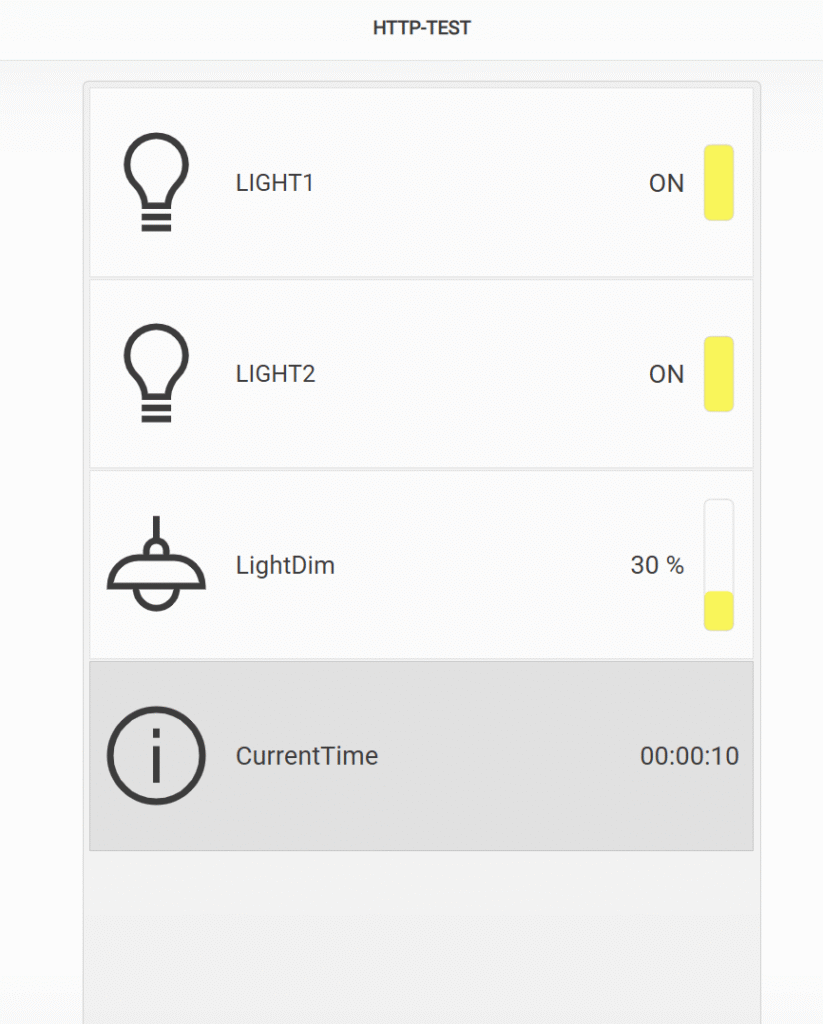Toggle the LIGHT1 yellow switch

point(718,183)
